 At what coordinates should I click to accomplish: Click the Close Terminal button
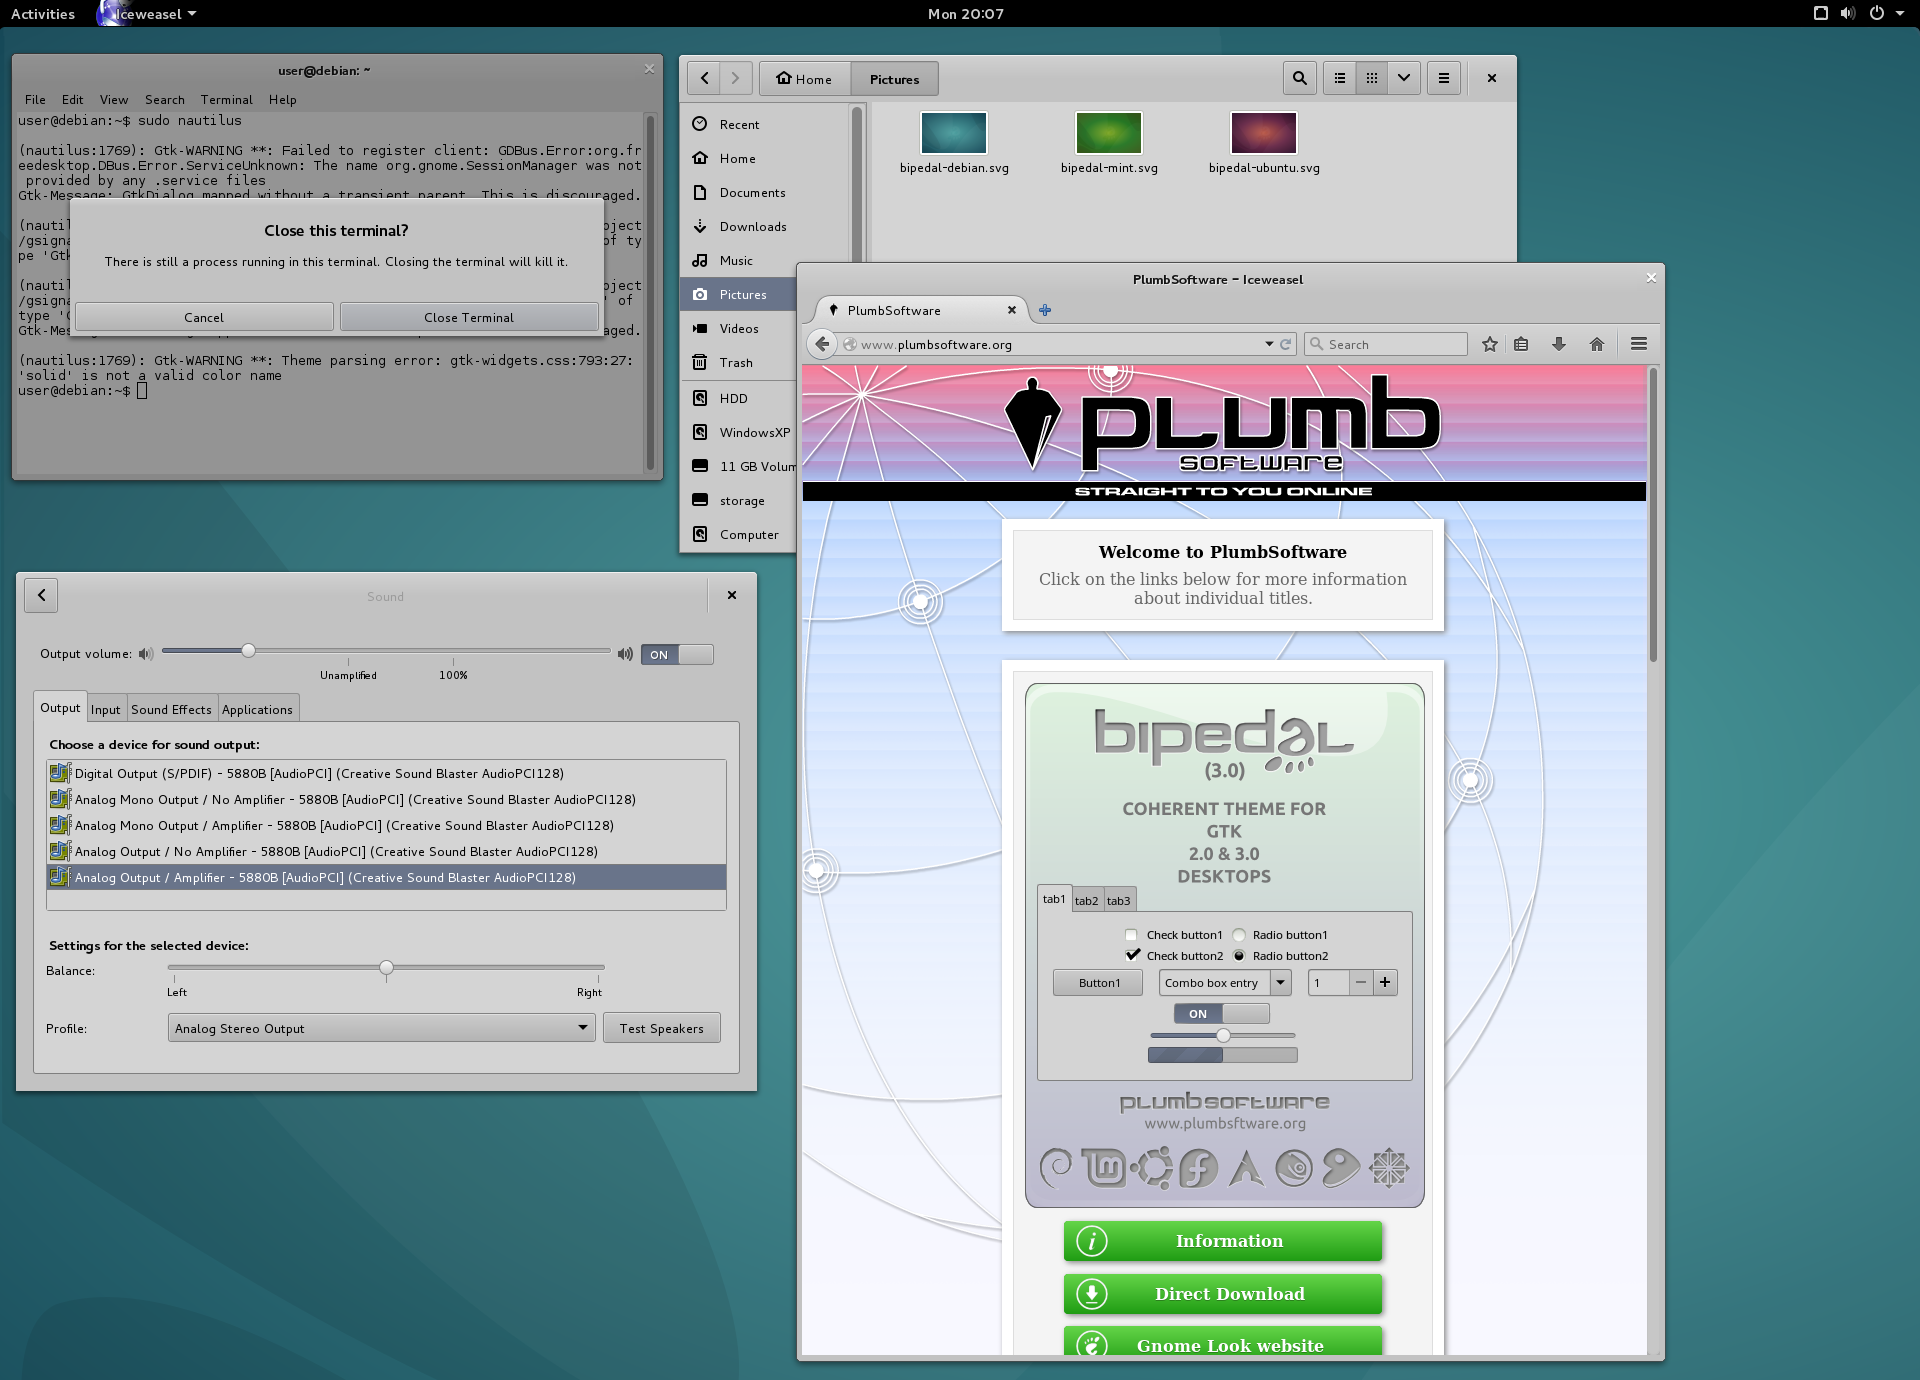pos(469,317)
